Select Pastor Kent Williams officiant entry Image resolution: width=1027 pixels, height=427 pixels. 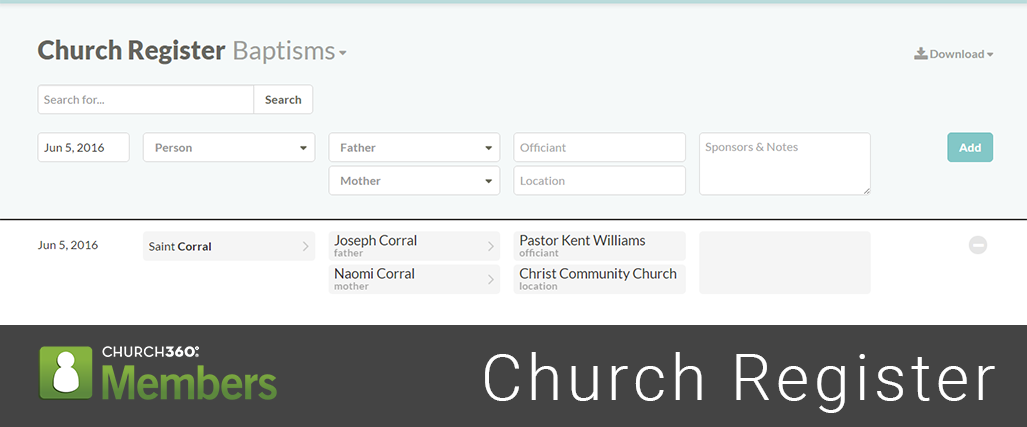[599, 246]
